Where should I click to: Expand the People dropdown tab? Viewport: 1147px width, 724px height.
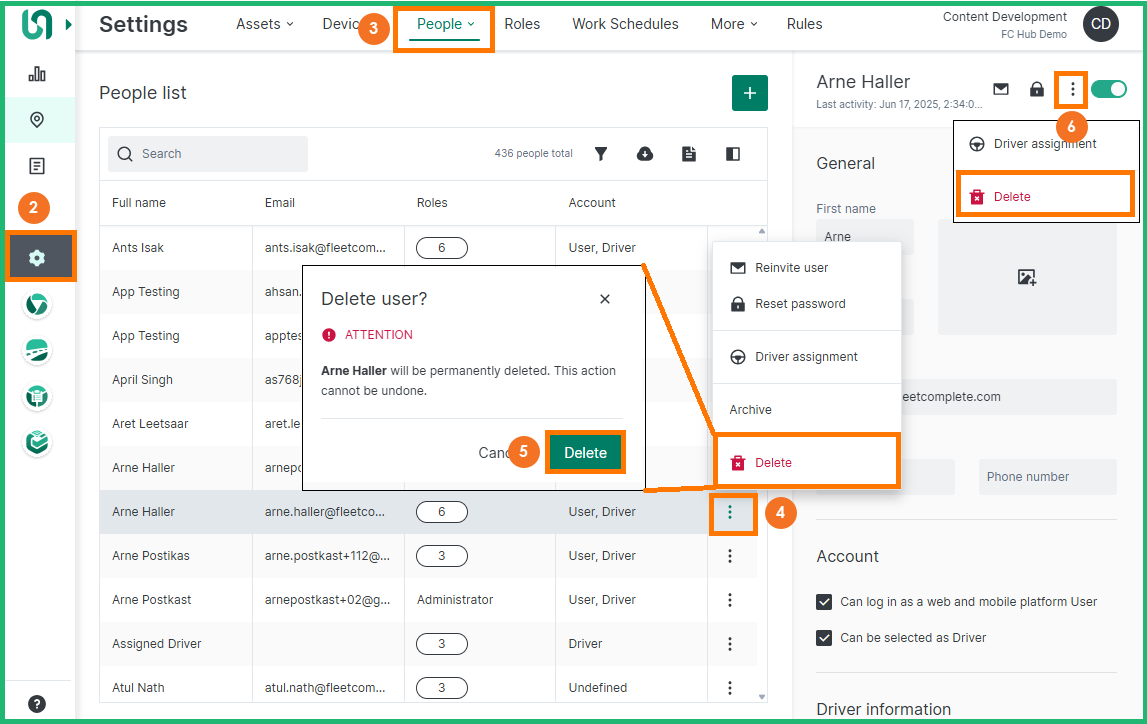(x=445, y=24)
